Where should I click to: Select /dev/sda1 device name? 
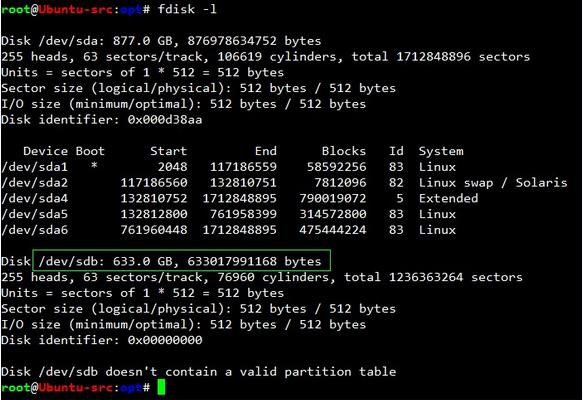click(35, 167)
